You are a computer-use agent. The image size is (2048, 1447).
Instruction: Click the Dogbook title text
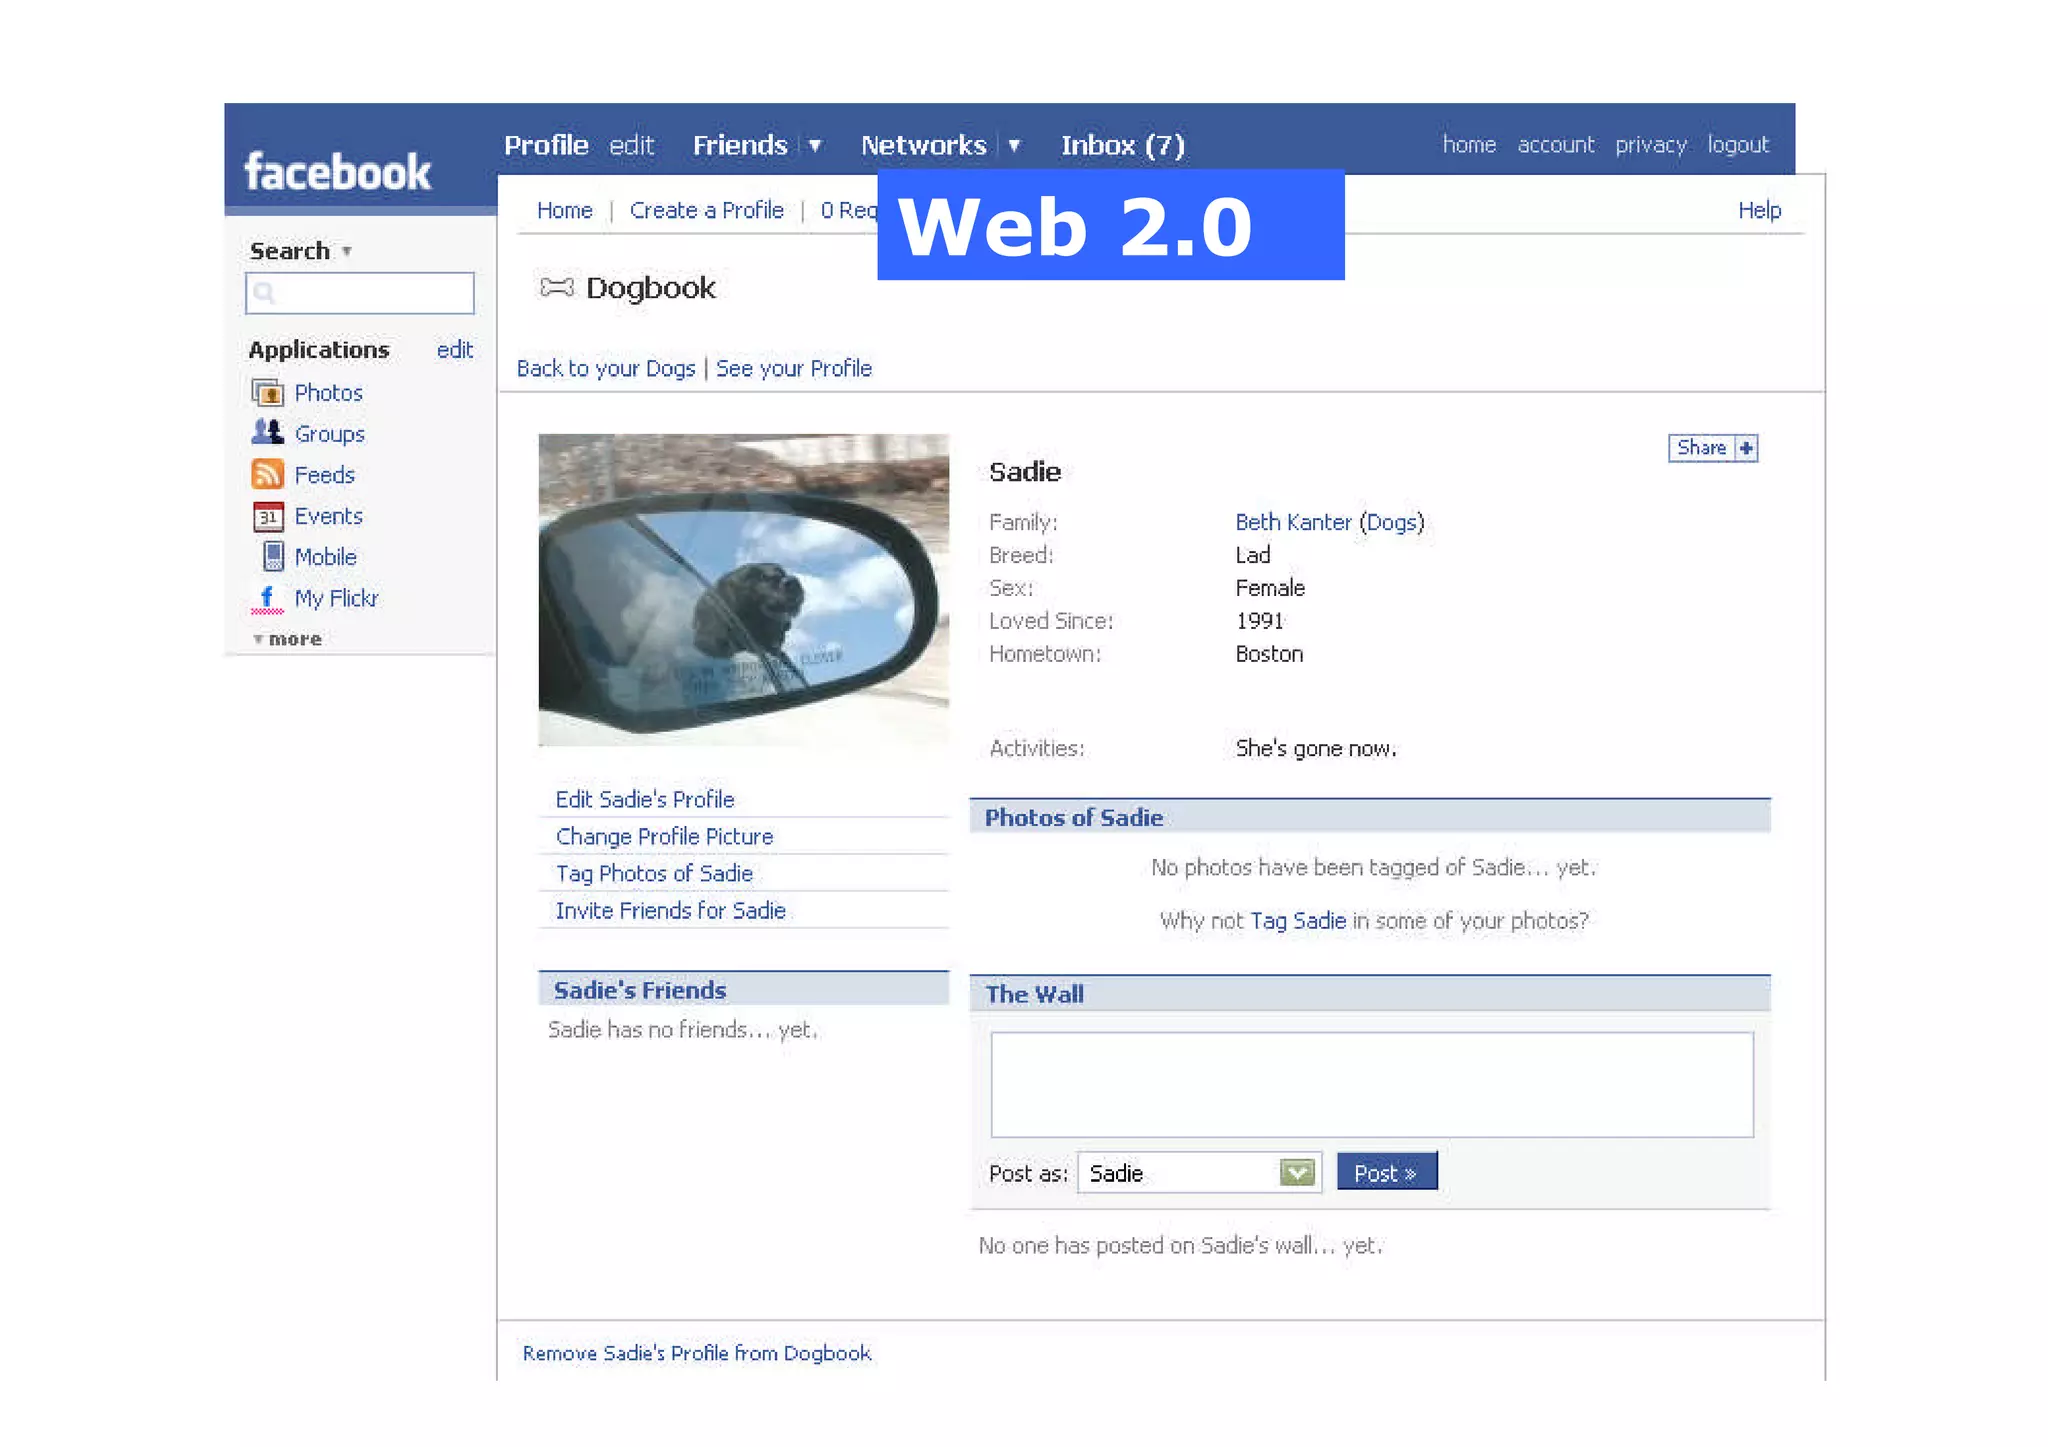coord(651,288)
